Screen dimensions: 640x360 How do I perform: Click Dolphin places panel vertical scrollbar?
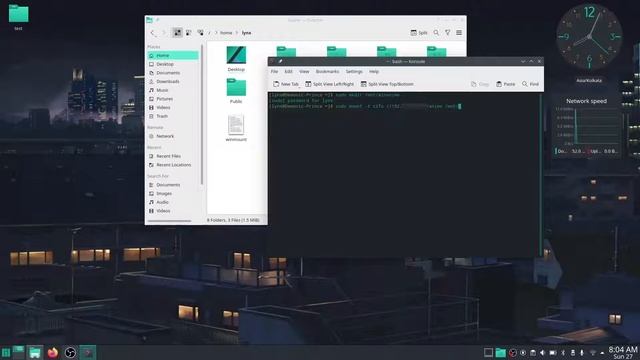[202, 114]
